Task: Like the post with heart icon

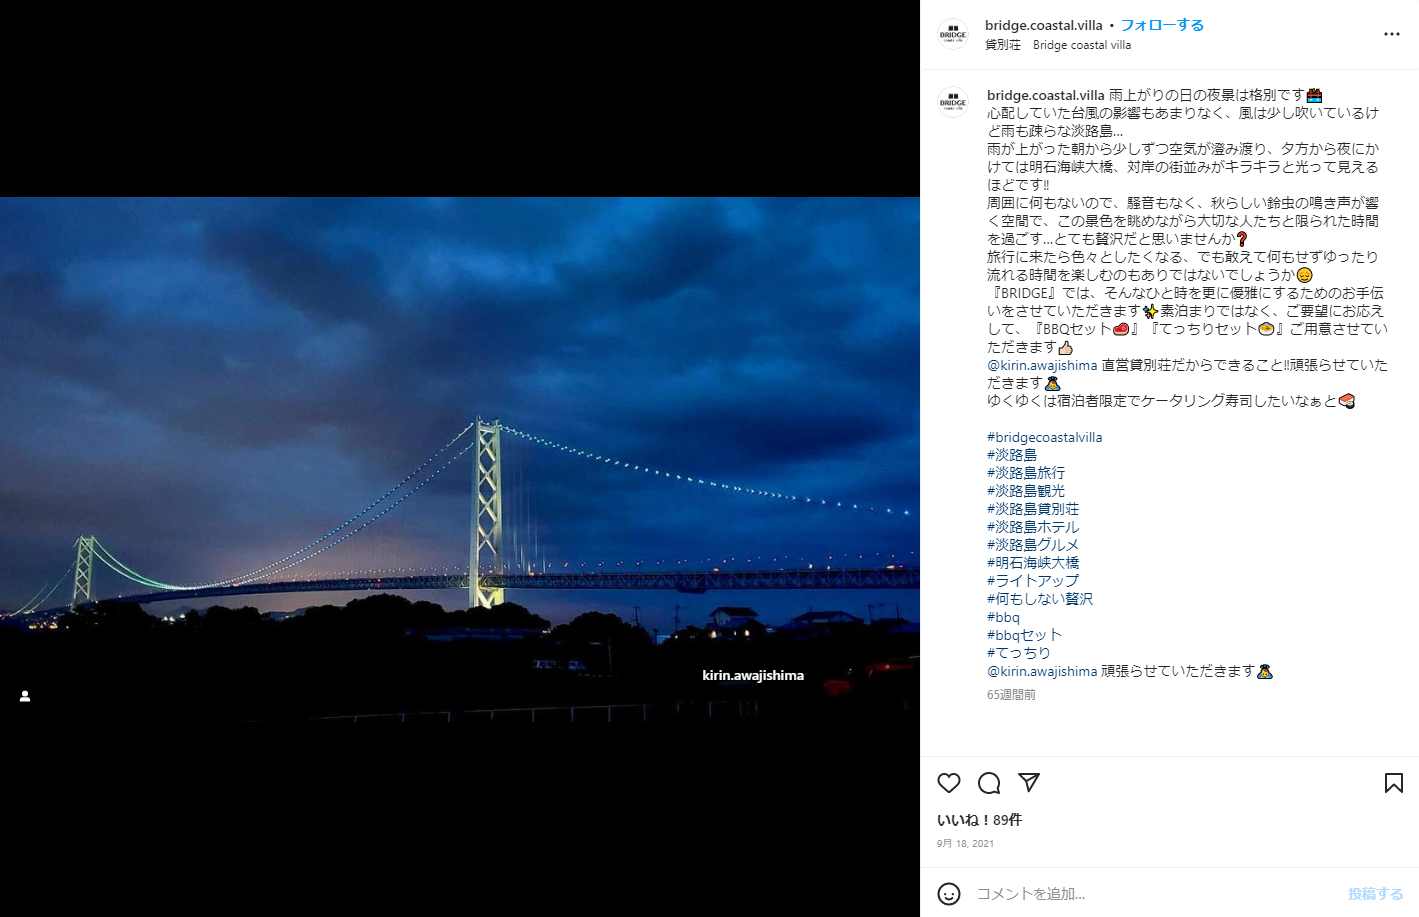Action: point(949,783)
